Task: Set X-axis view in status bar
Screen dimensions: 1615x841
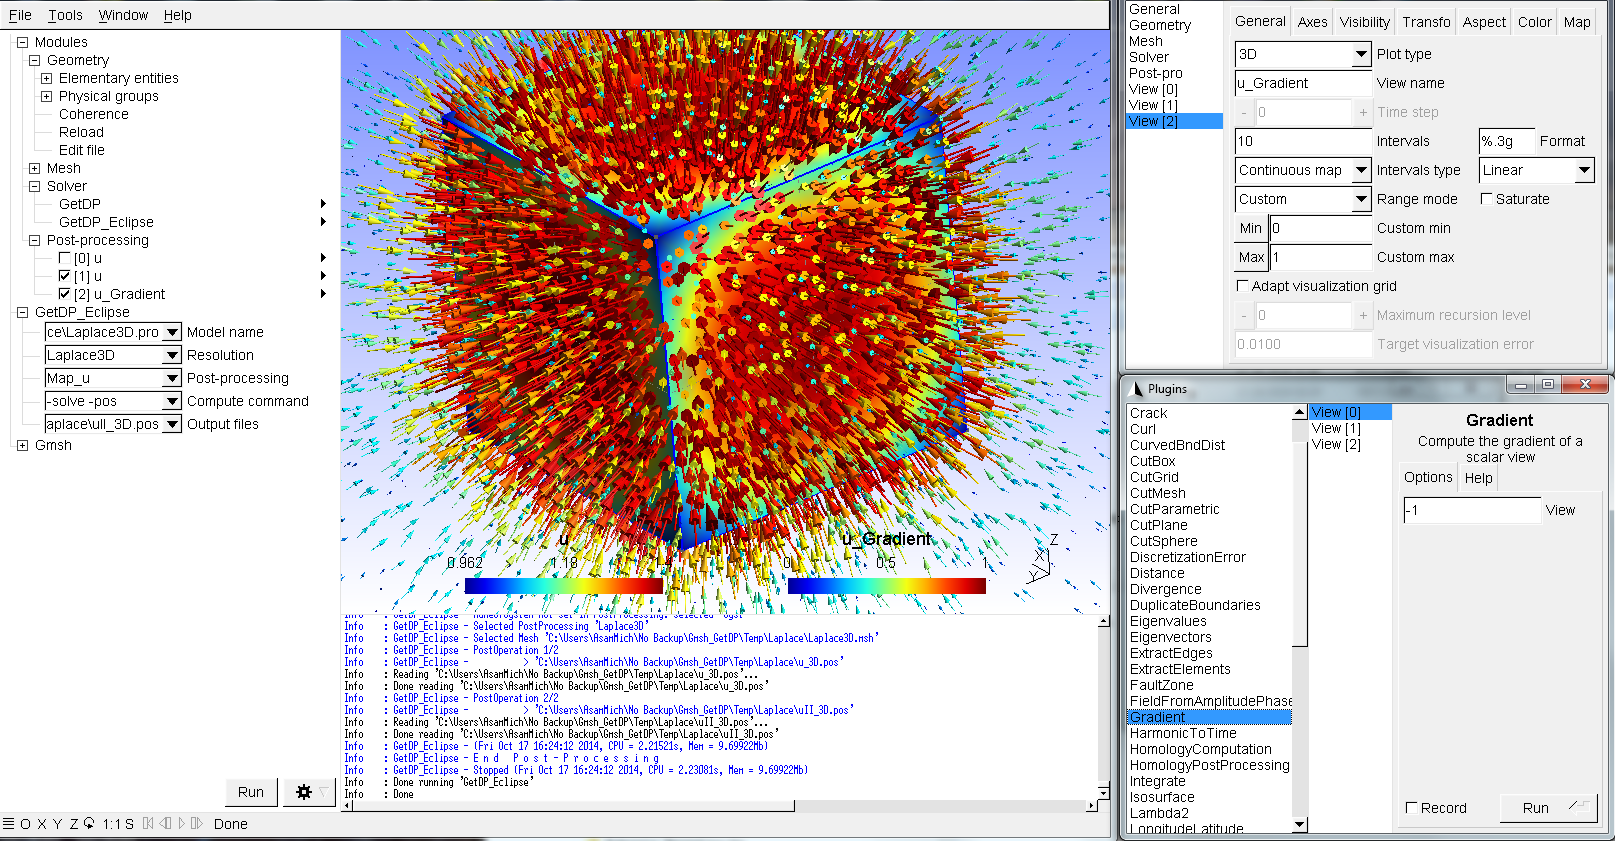Action: click(41, 824)
